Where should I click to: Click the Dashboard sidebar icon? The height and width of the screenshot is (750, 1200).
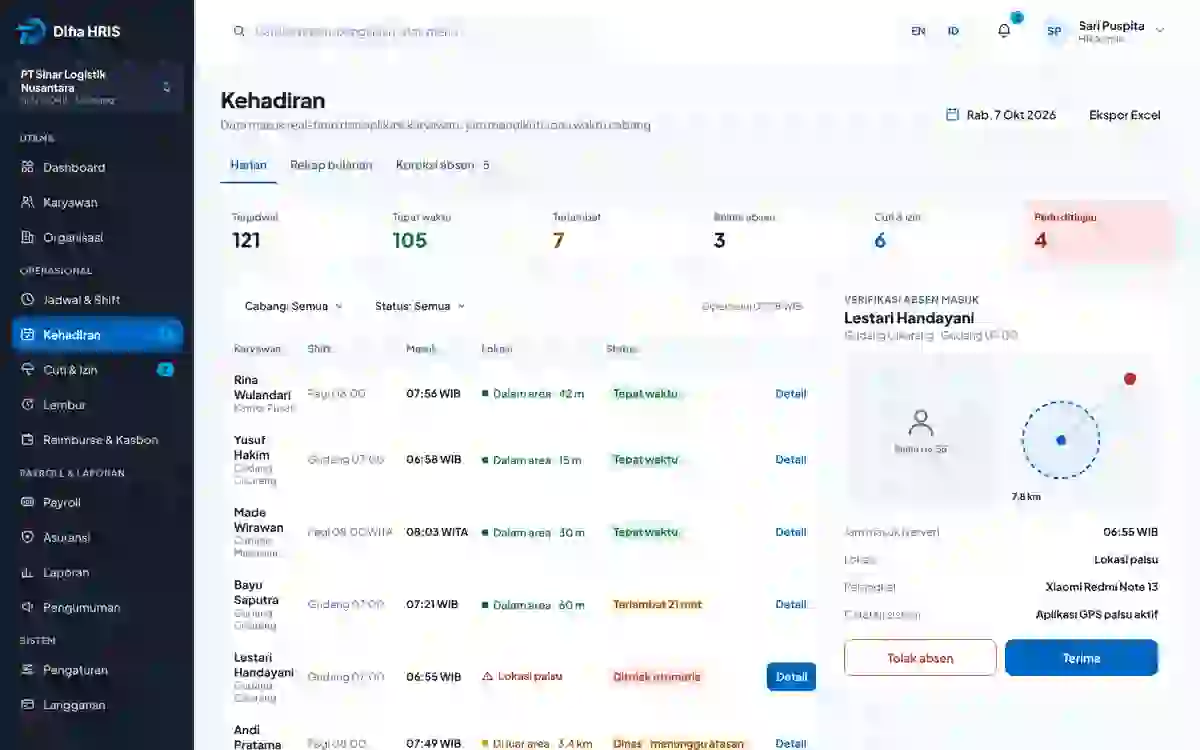coord(28,167)
